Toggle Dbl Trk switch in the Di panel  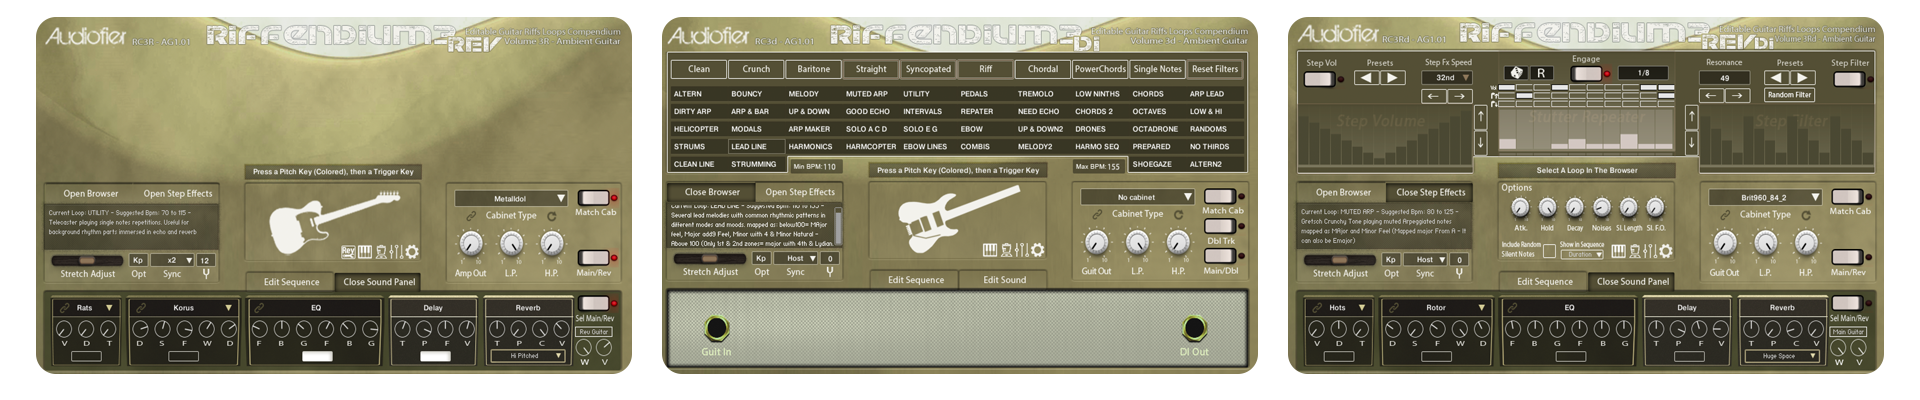1219,226
